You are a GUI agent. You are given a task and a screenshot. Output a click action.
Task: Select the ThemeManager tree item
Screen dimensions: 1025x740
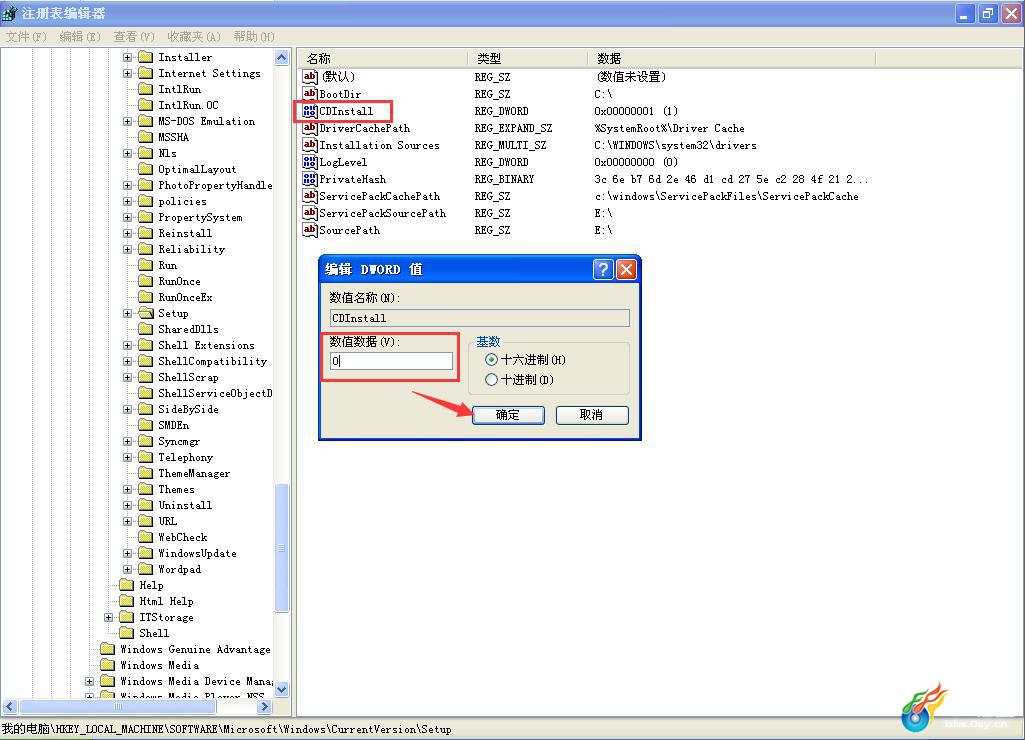[194, 473]
